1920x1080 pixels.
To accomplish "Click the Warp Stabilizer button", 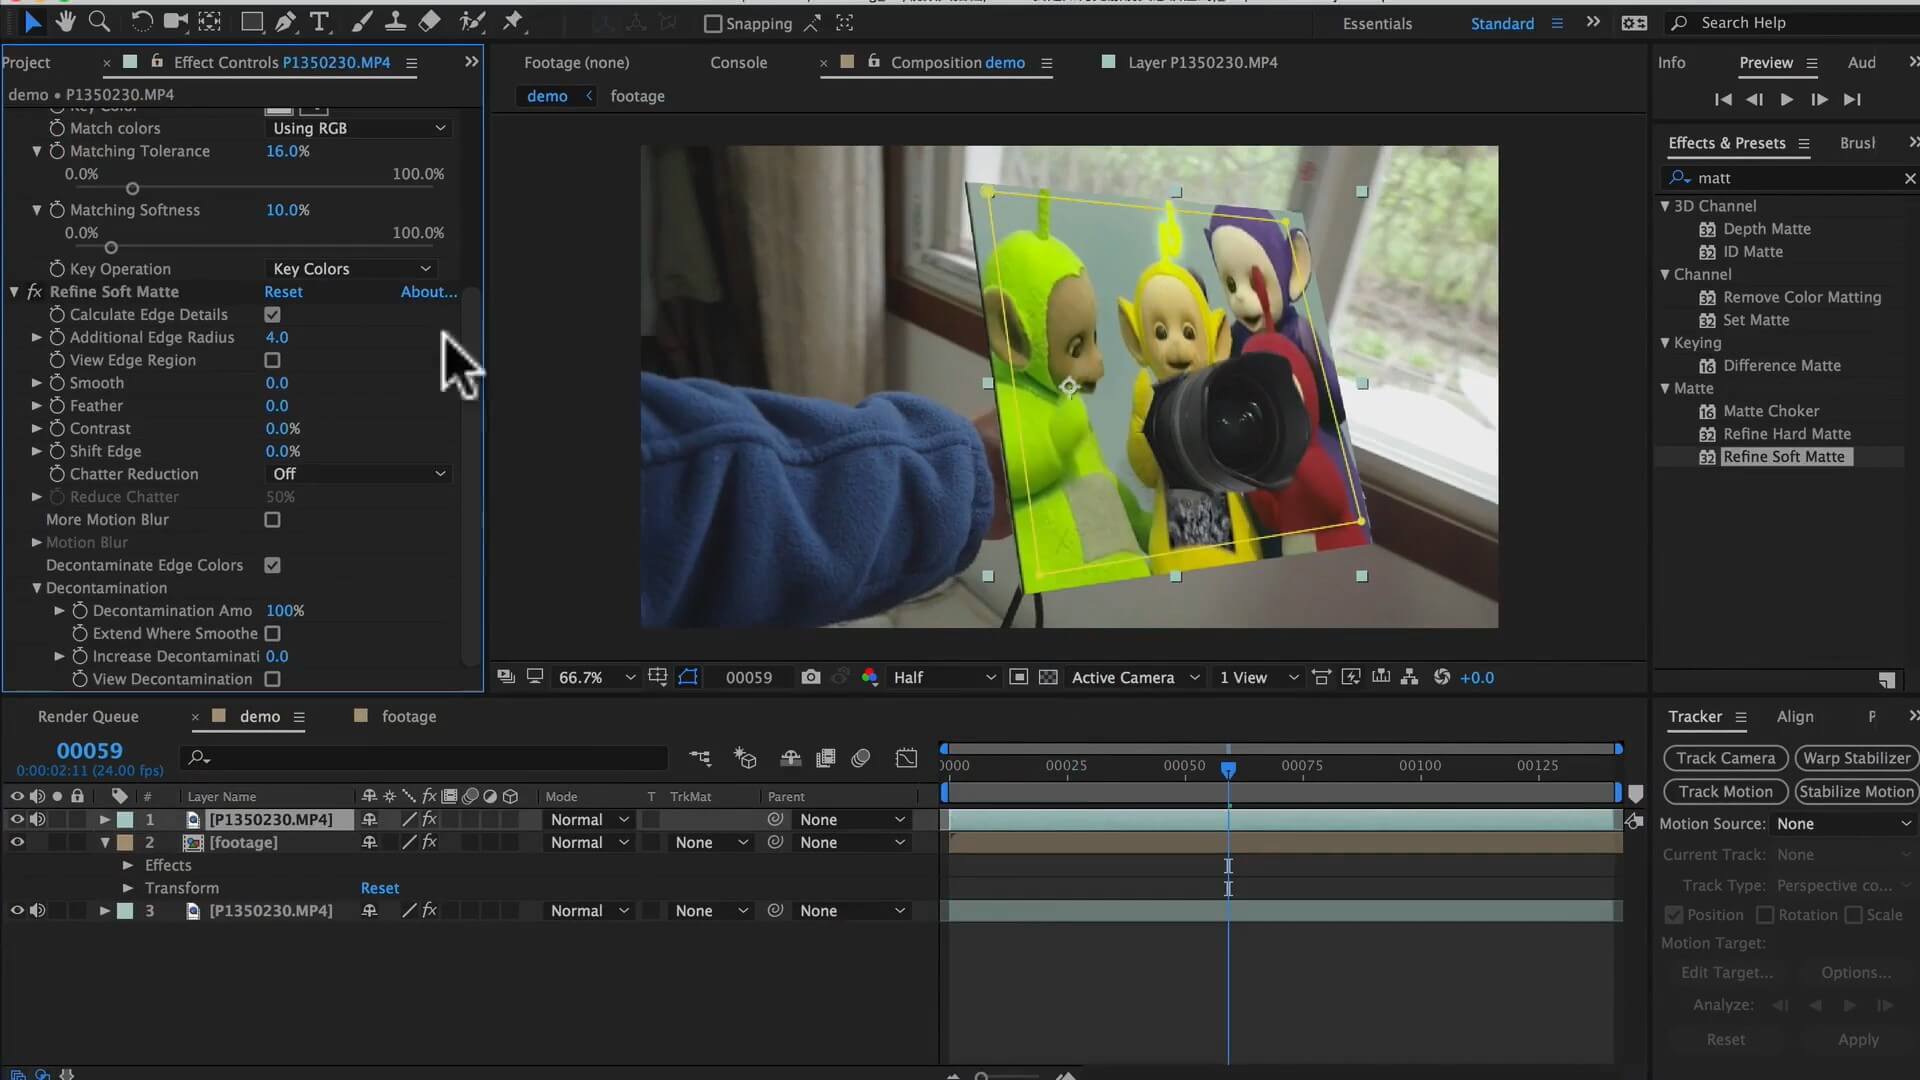I will (1856, 758).
